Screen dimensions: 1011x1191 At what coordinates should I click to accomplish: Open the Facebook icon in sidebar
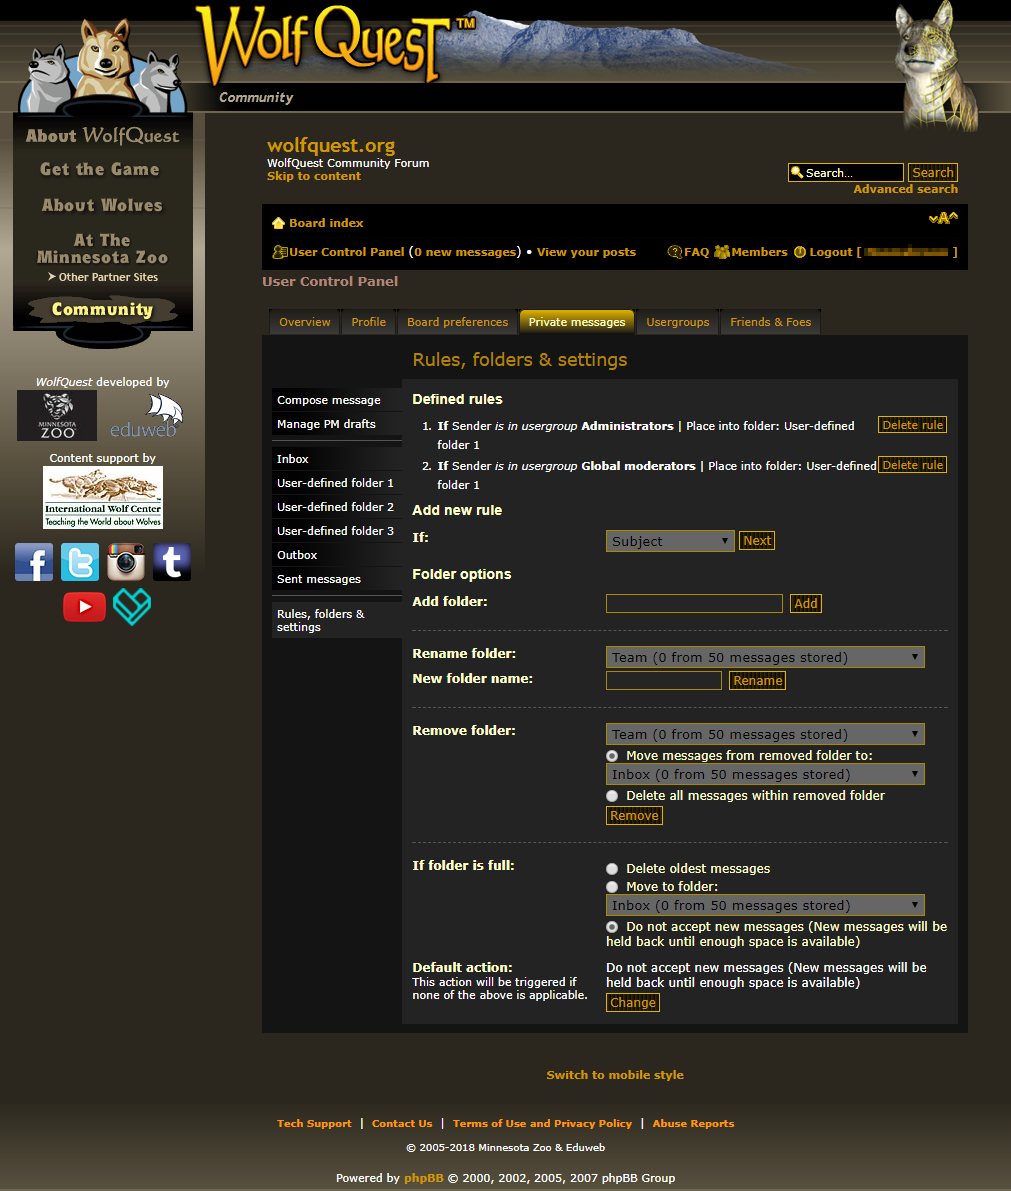pyautogui.click(x=34, y=562)
